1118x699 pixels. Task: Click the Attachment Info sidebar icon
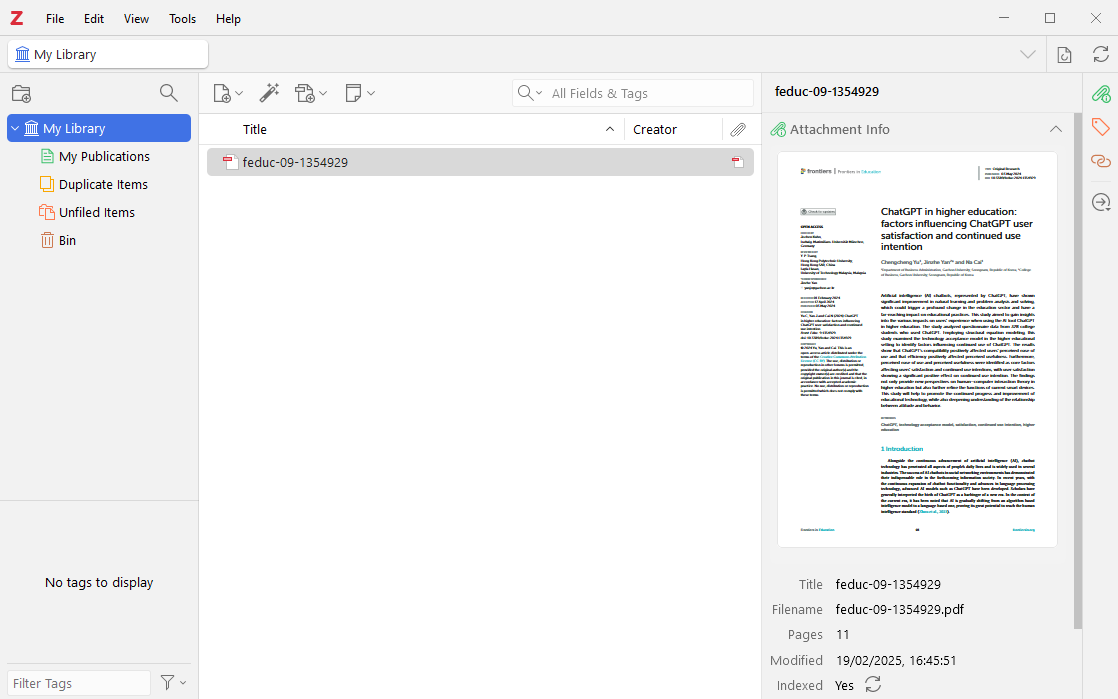coord(1100,94)
